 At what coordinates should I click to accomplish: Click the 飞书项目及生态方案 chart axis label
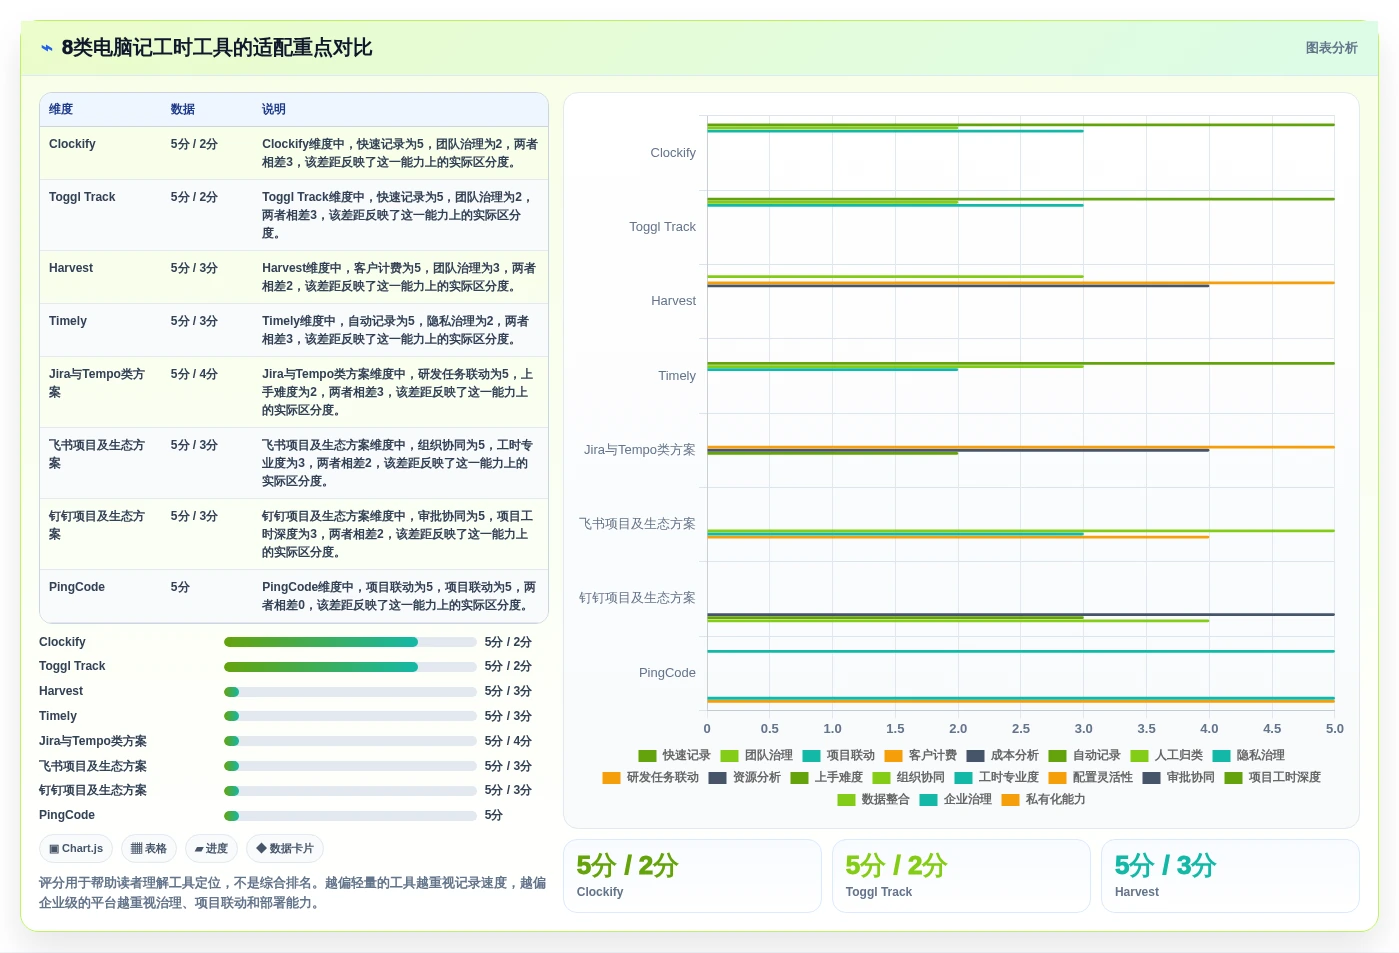[637, 524]
